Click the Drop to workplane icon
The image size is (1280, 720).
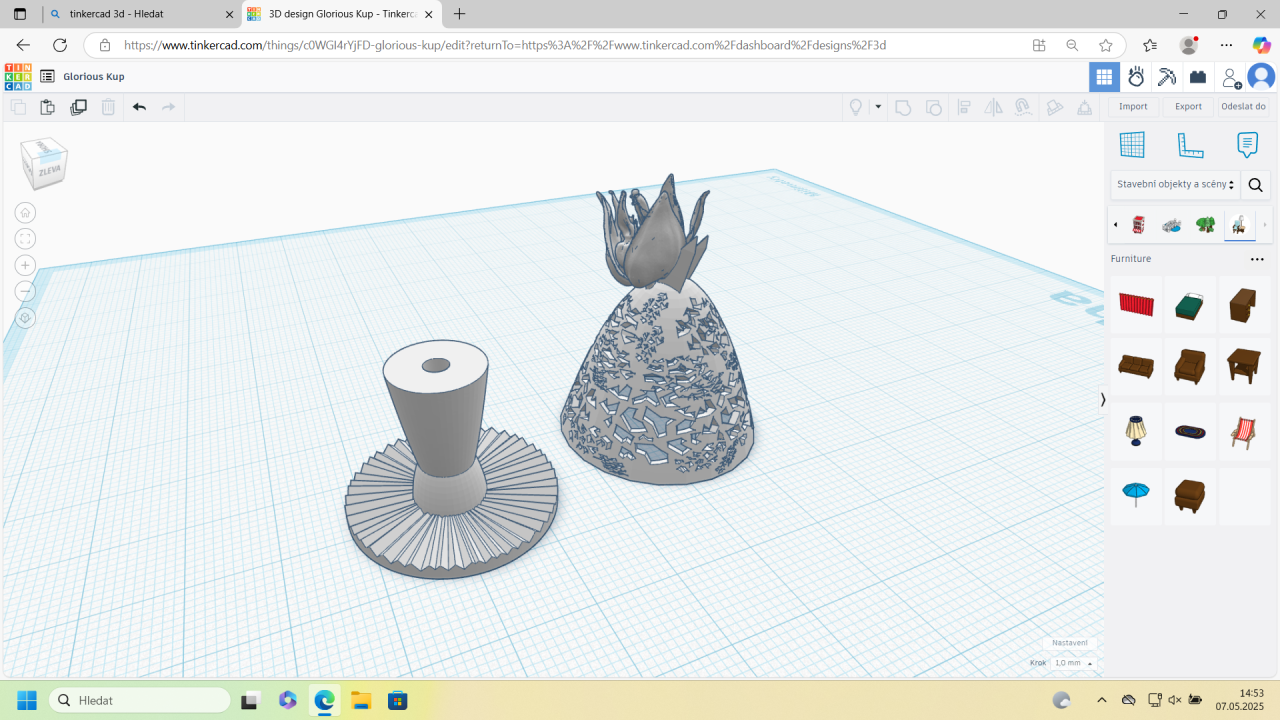click(x=1084, y=107)
